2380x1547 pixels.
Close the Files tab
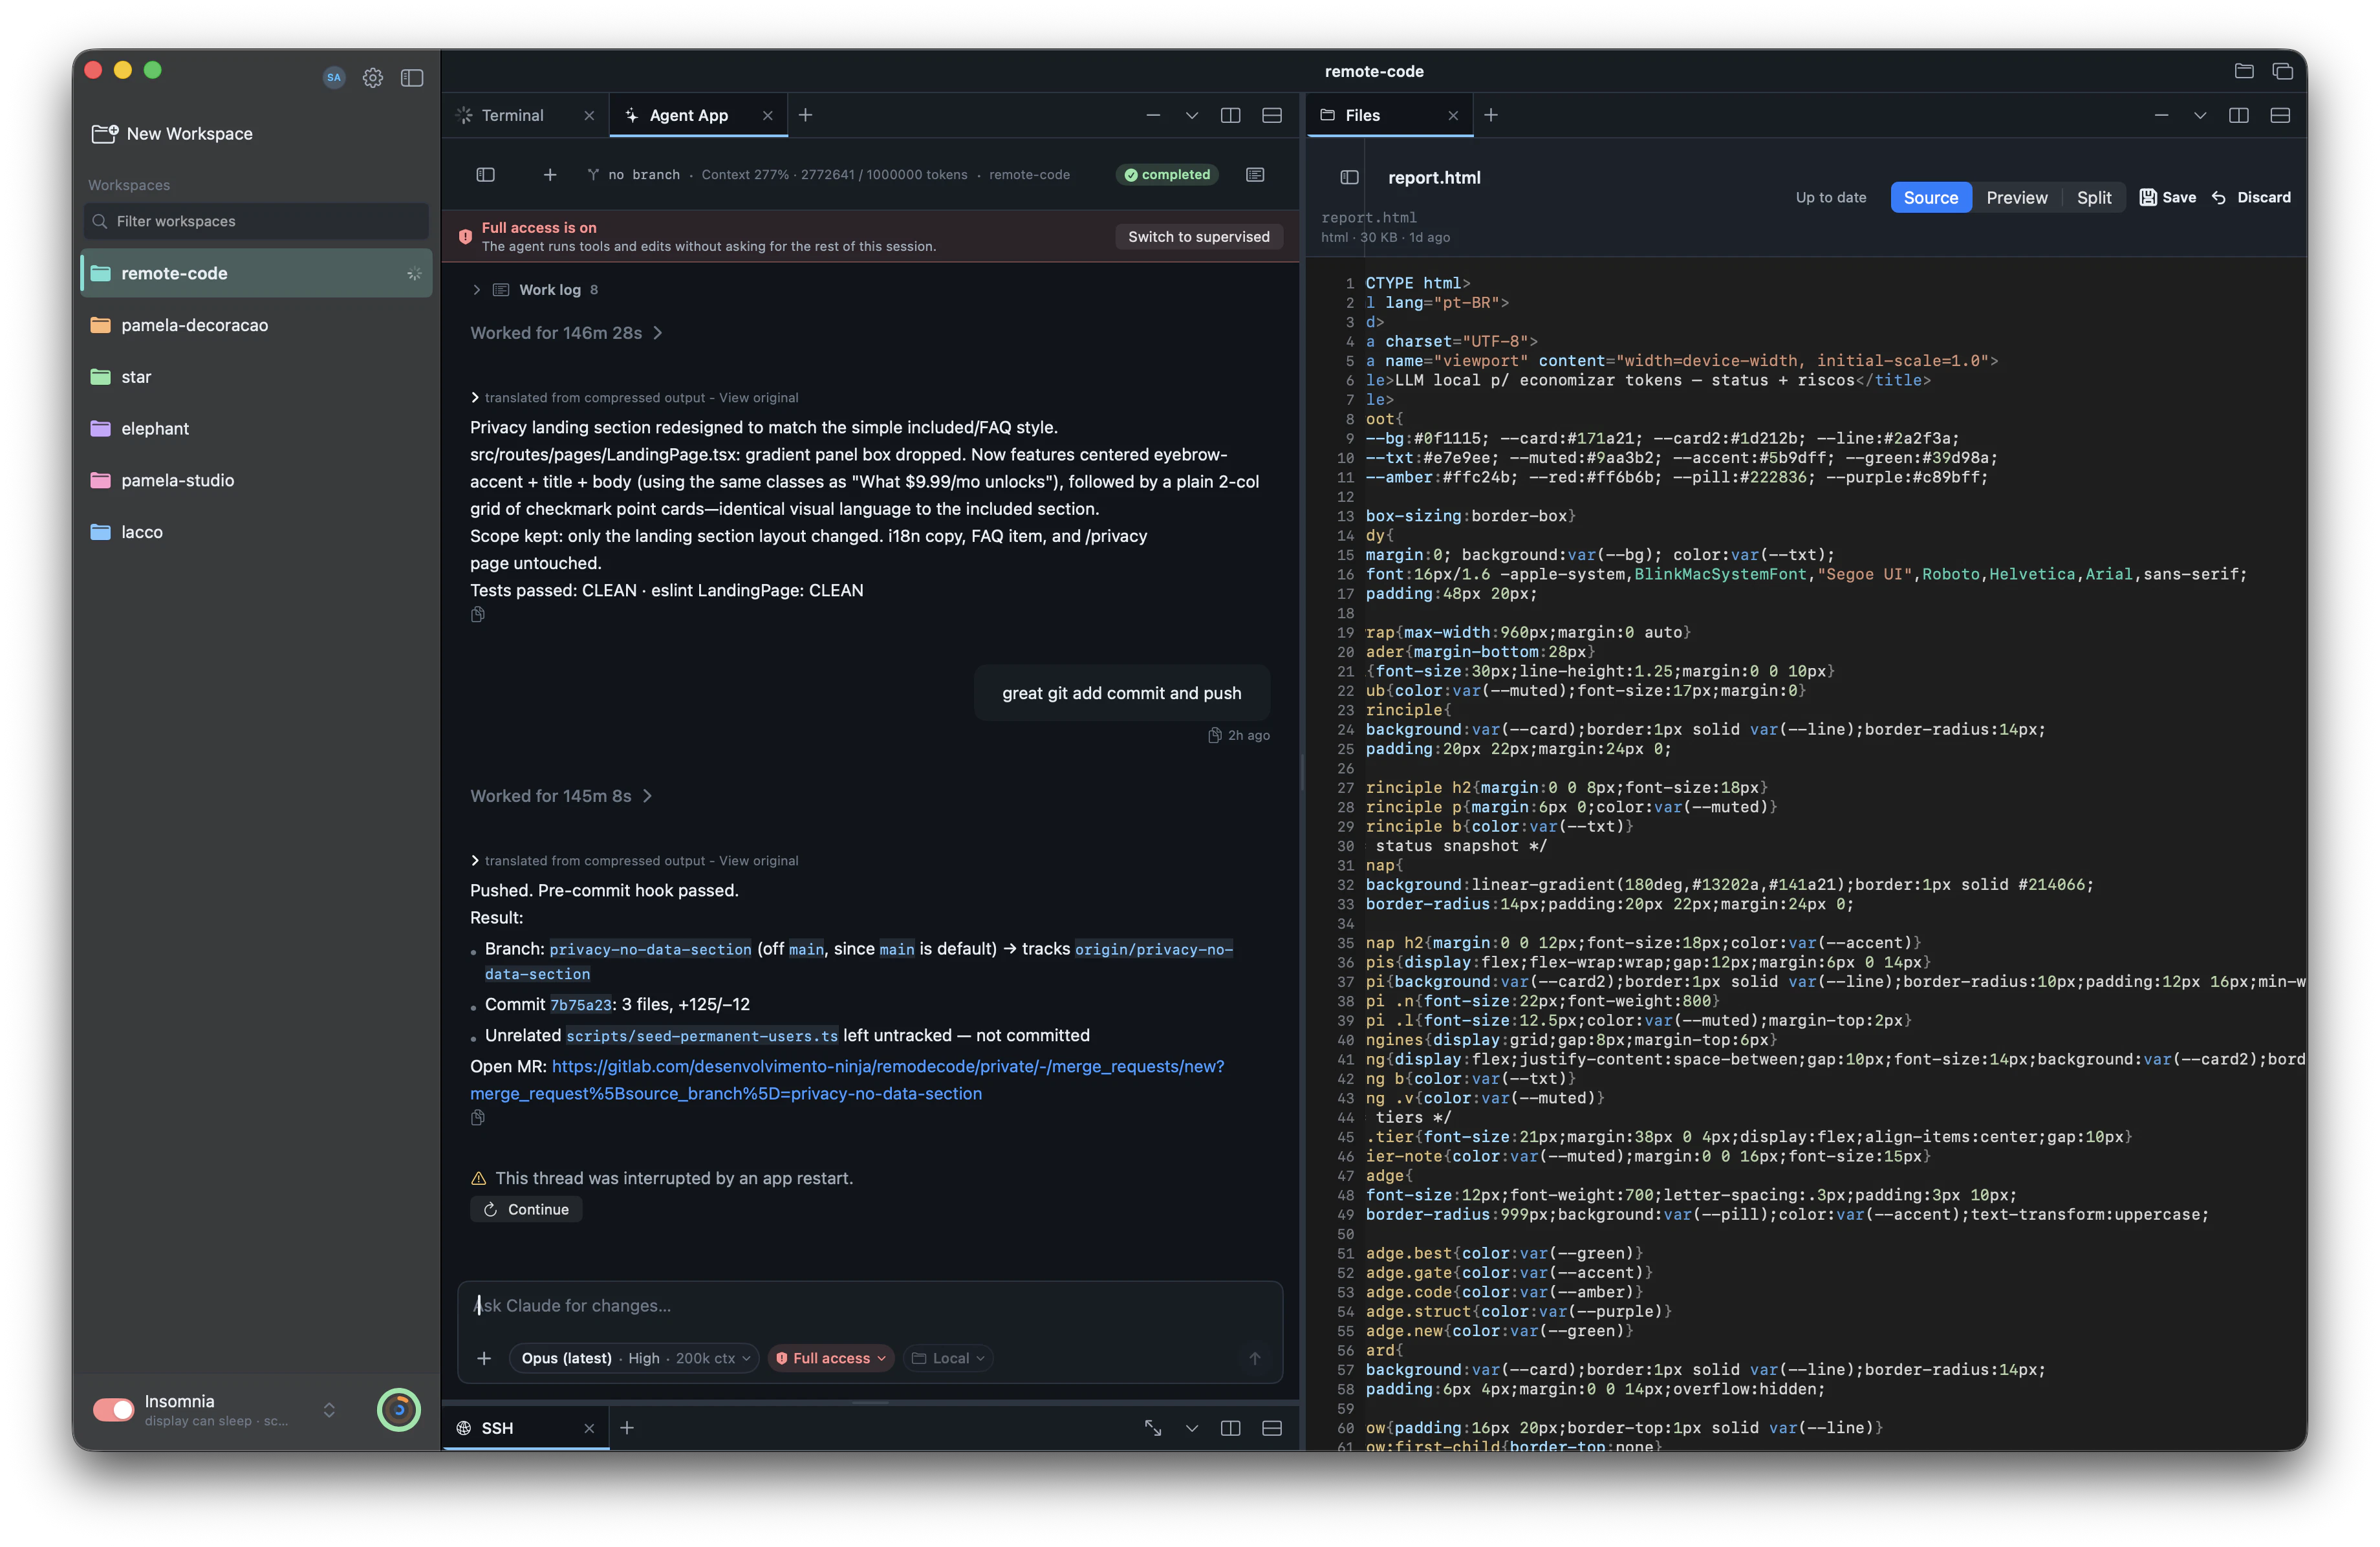(1453, 115)
